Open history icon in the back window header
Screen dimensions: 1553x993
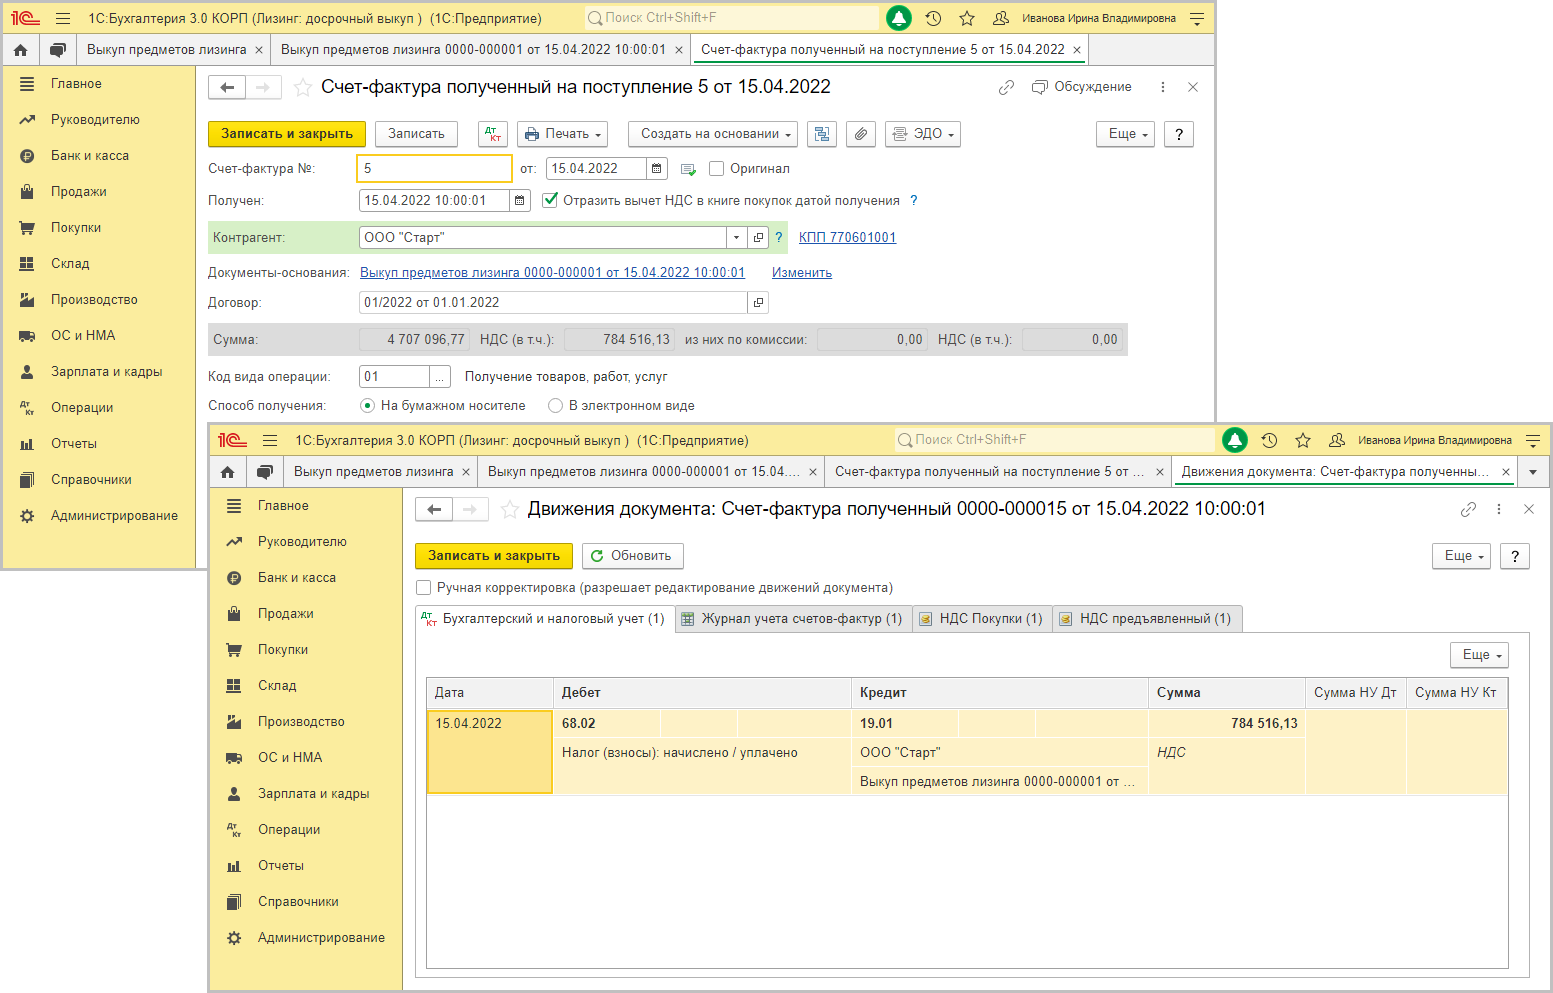coord(933,18)
